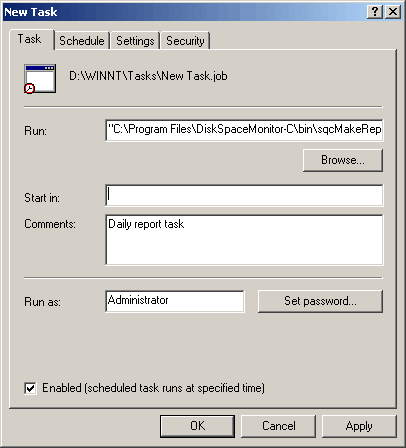Click the Task tab
Image resolution: width=406 pixels, height=448 pixels.
(30, 39)
